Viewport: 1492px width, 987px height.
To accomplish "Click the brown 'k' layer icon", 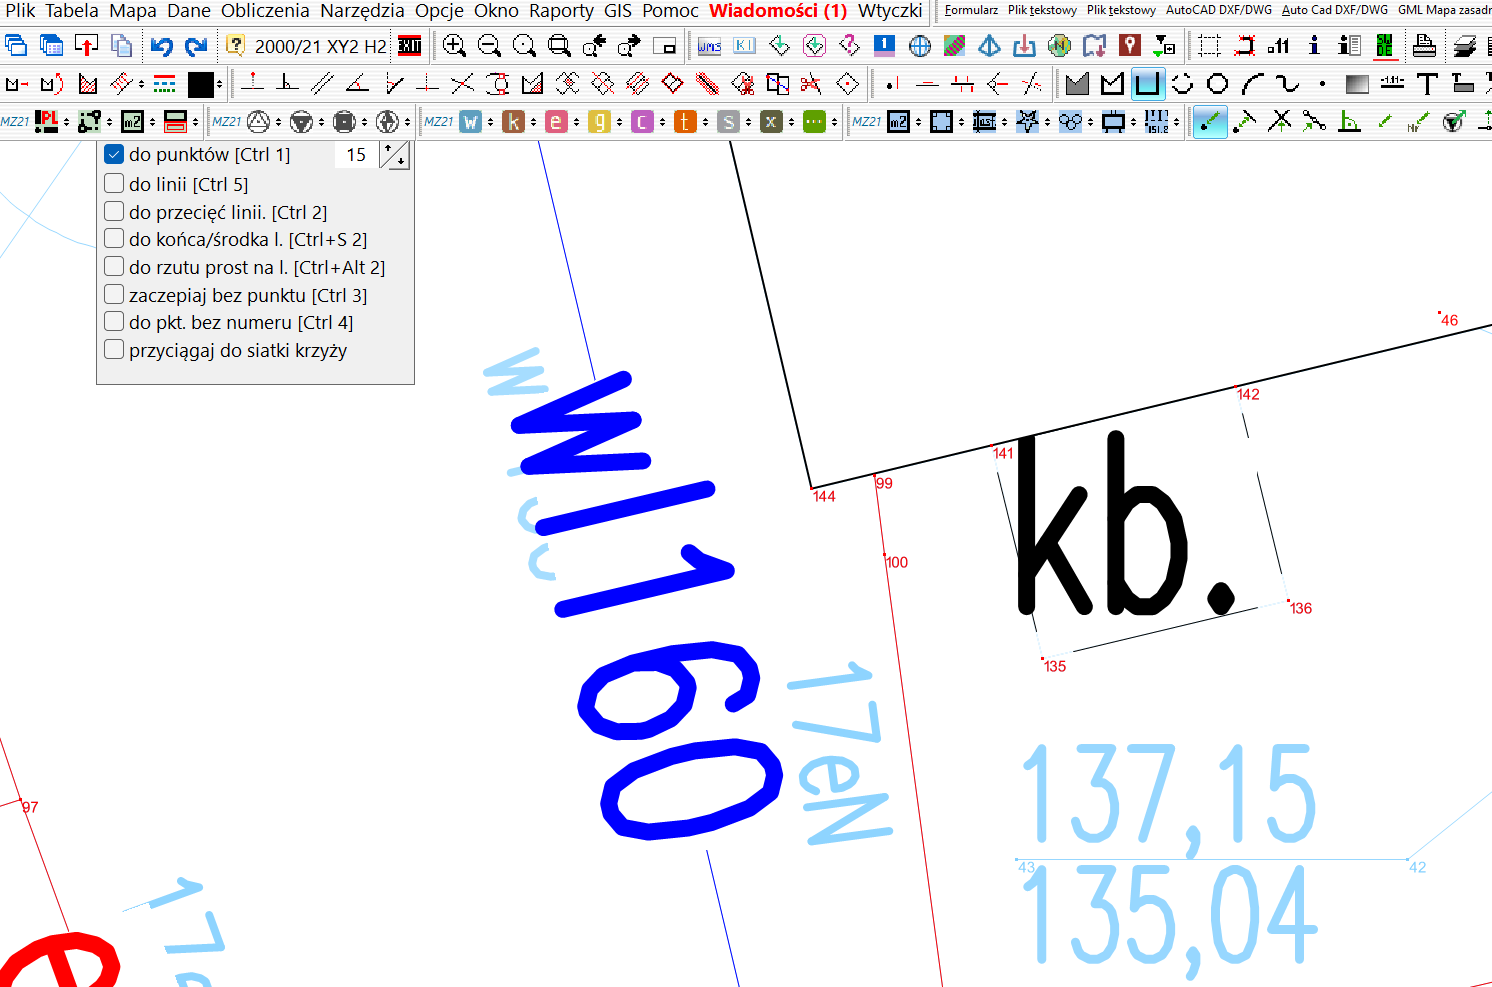I will click(x=513, y=122).
